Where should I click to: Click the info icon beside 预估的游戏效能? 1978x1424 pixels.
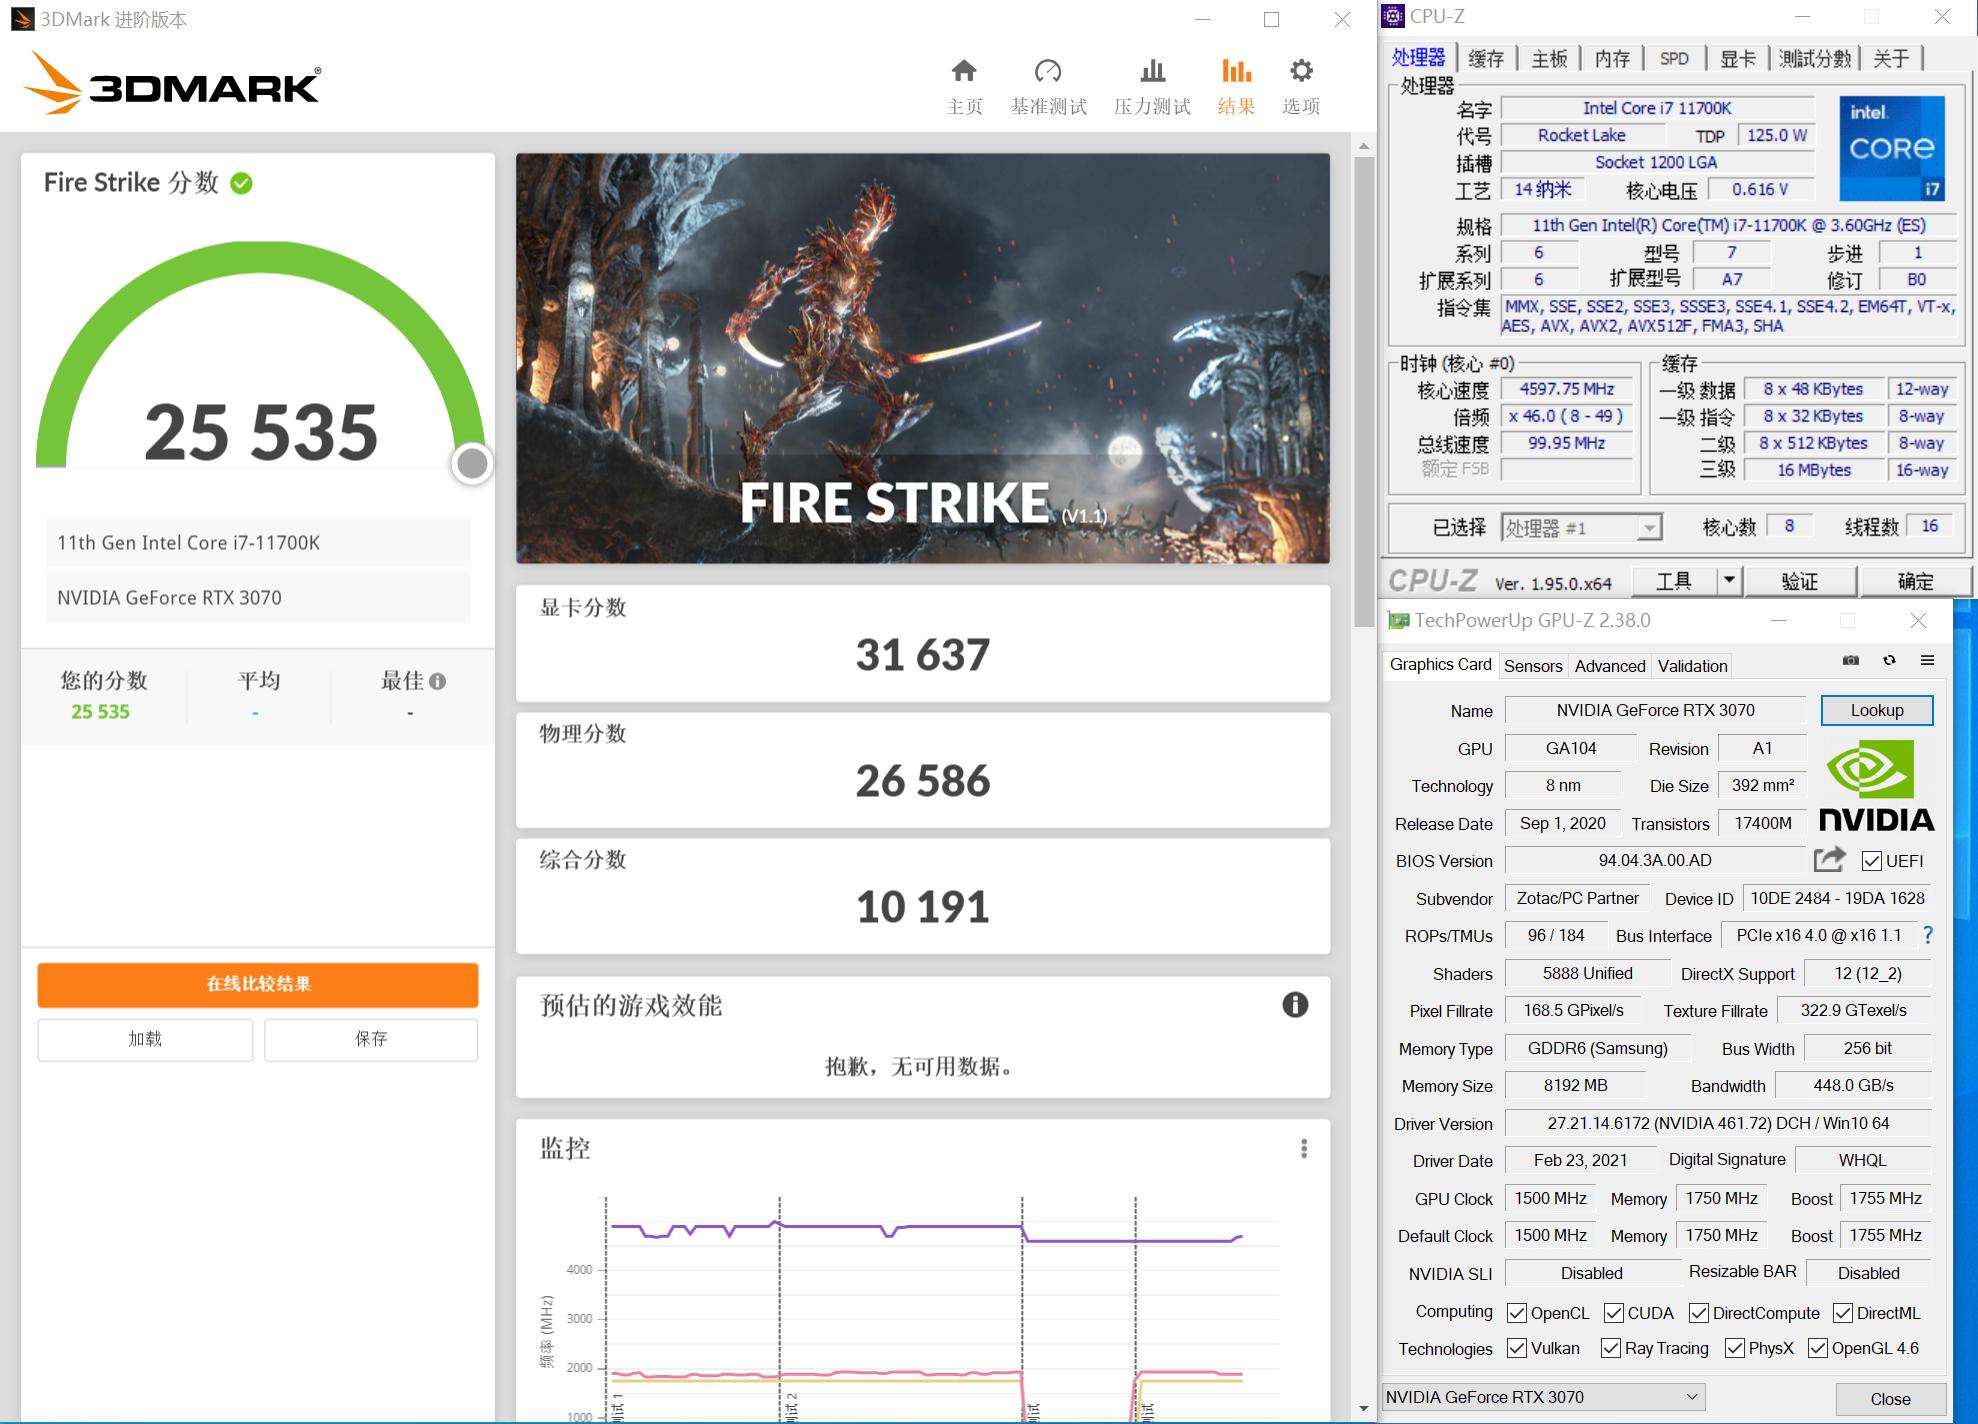(1295, 1006)
